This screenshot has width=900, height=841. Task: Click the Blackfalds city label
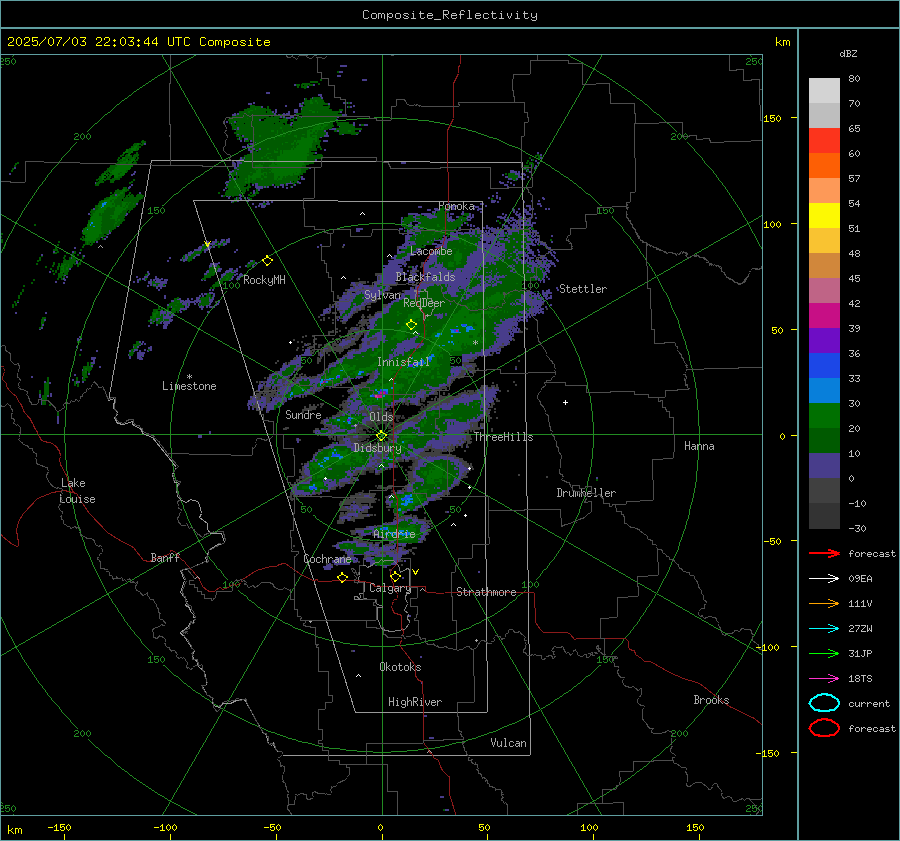tap(425, 277)
